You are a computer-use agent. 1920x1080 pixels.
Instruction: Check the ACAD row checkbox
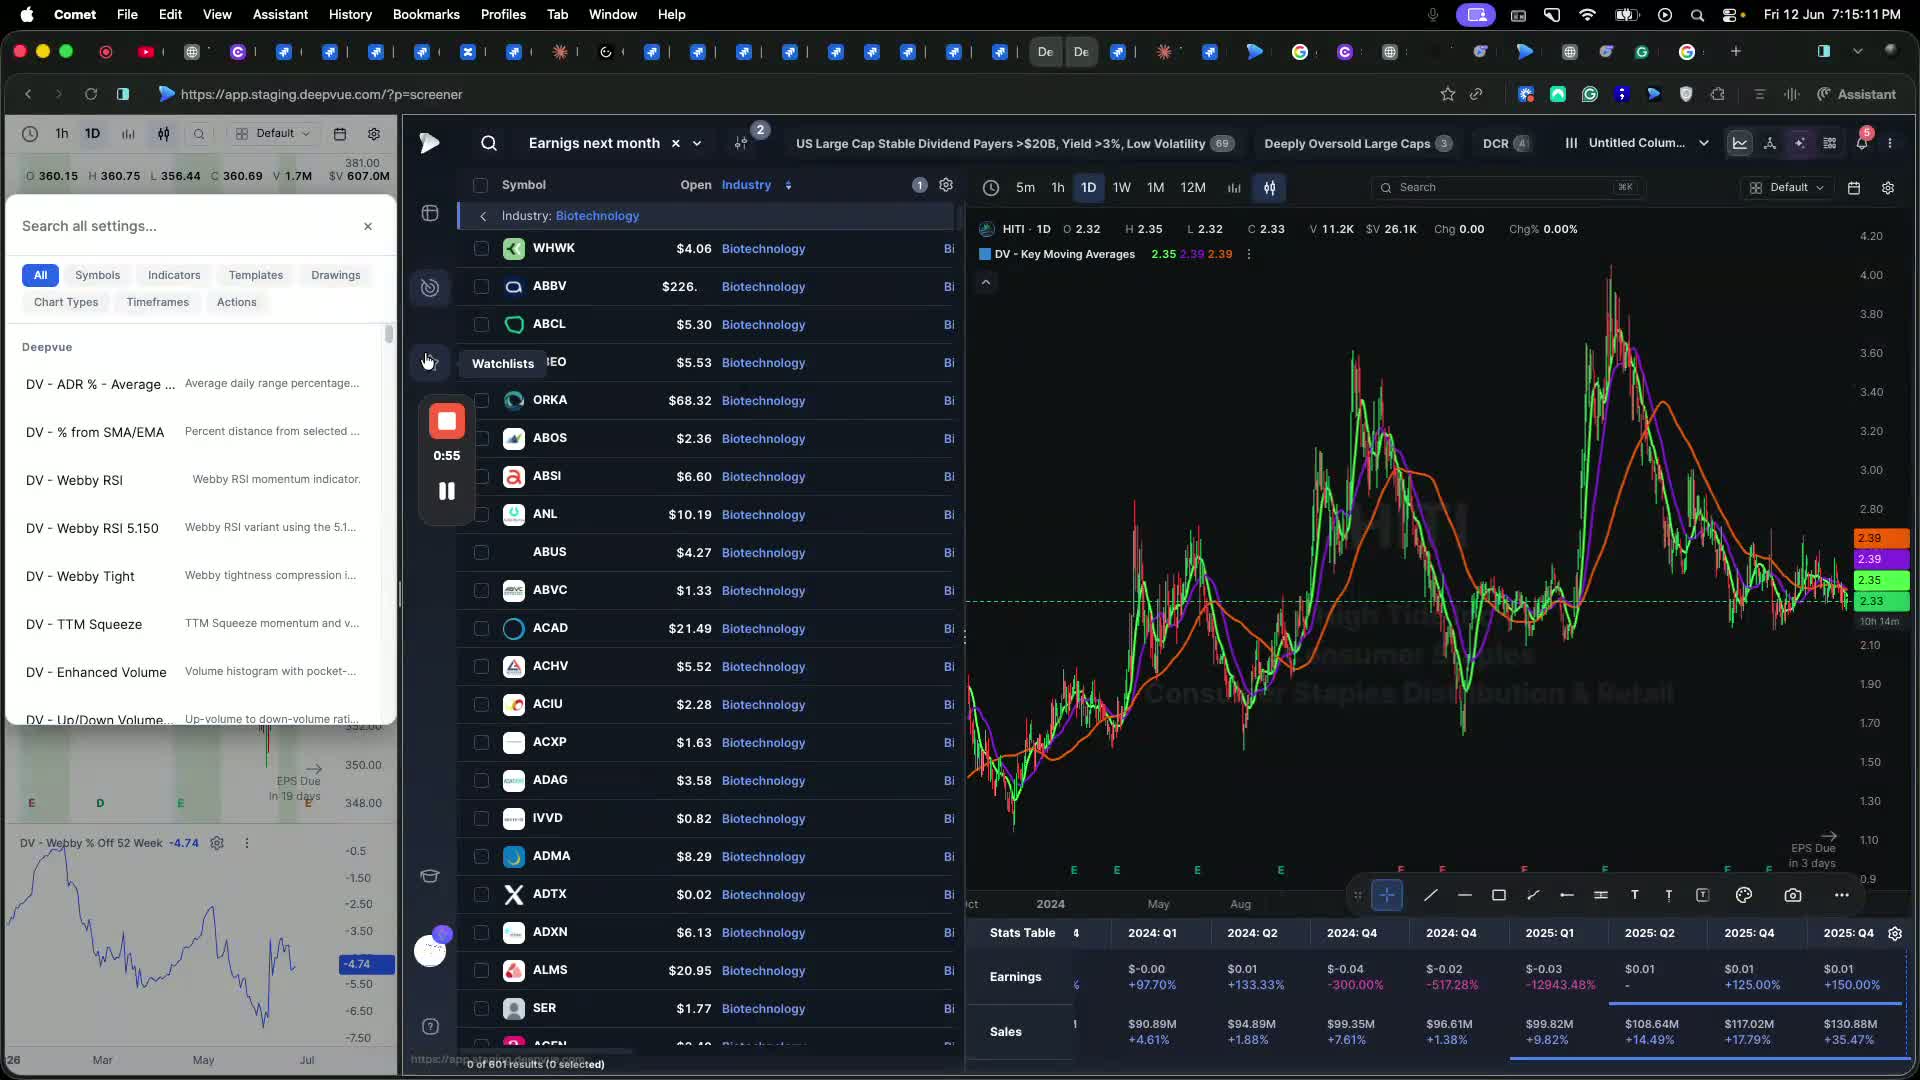tap(481, 629)
